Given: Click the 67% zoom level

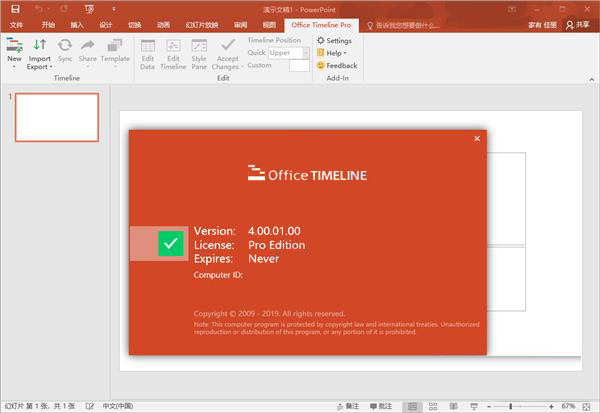Looking at the screenshot, I should (x=568, y=406).
